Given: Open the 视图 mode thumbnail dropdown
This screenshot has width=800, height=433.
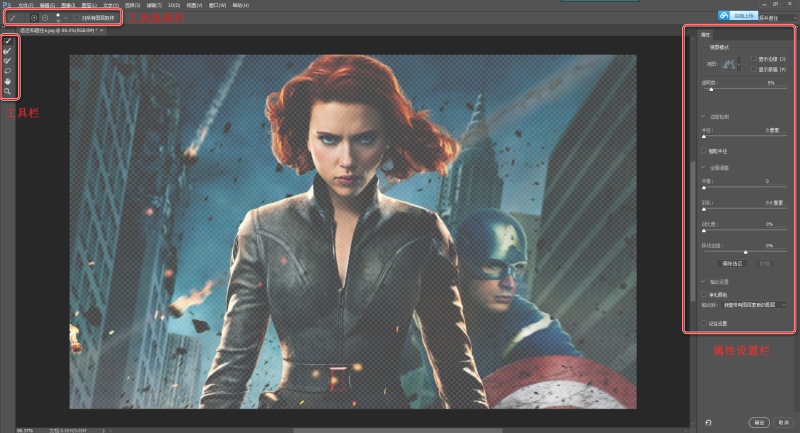Looking at the screenshot, I should tap(729, 64).
